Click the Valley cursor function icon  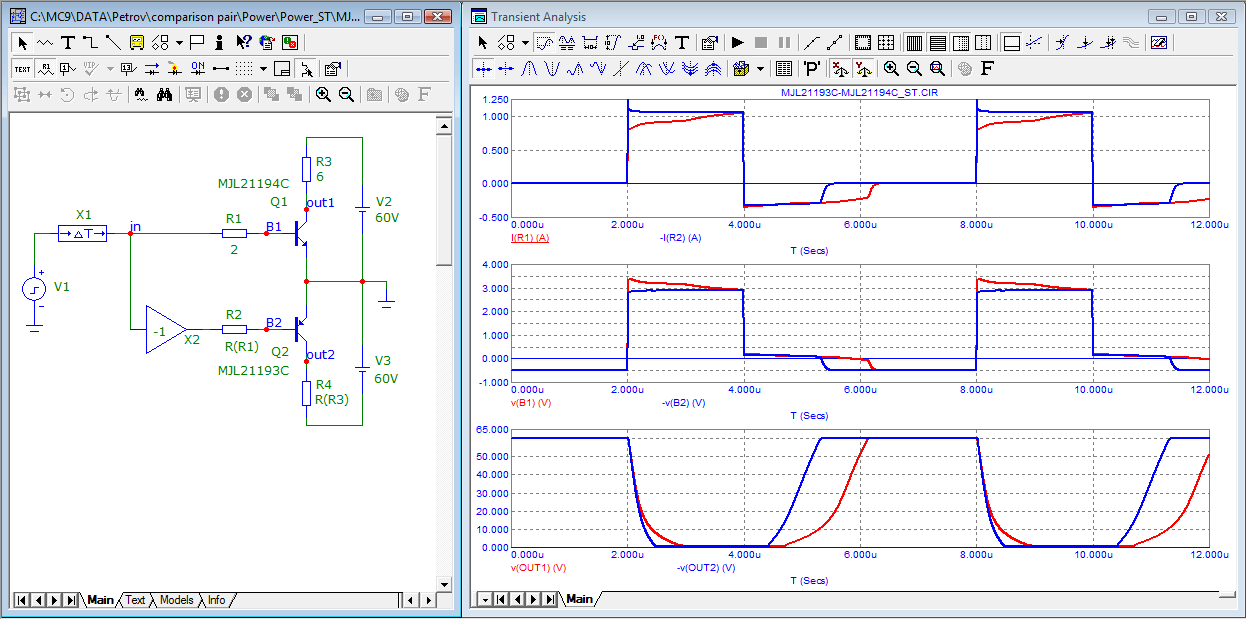click(x=552, y=69)
